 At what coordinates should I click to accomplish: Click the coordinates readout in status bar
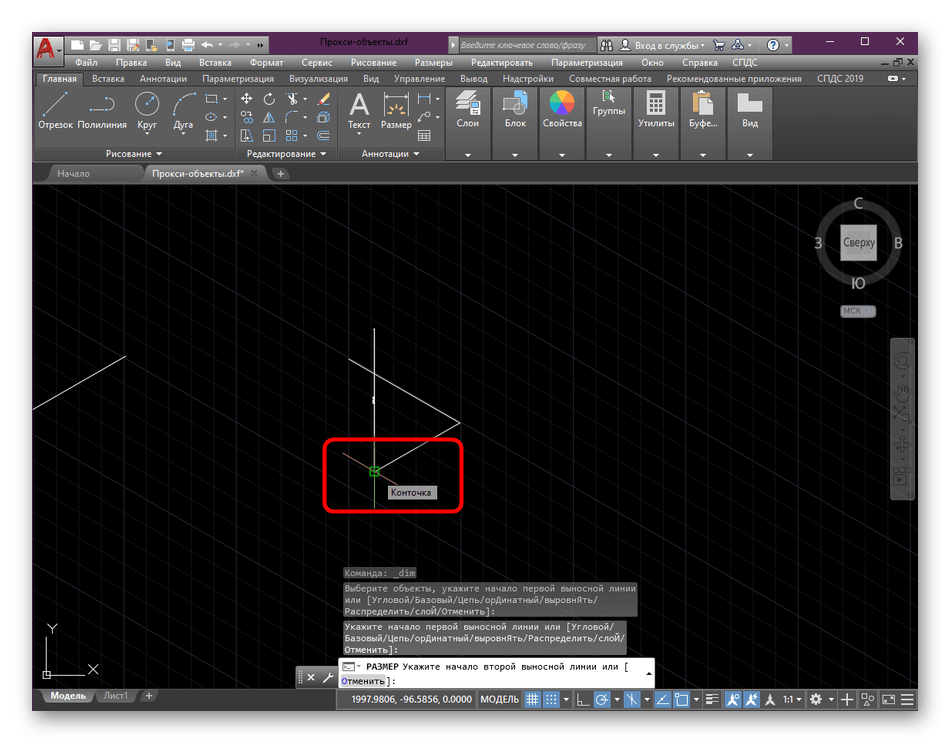pos(411,699)
